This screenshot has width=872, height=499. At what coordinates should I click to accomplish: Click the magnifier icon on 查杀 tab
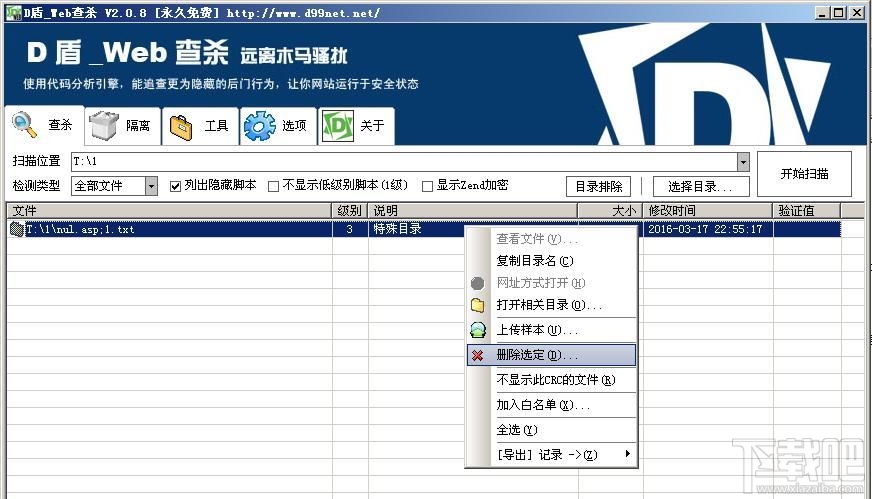[x=24, y=125]
